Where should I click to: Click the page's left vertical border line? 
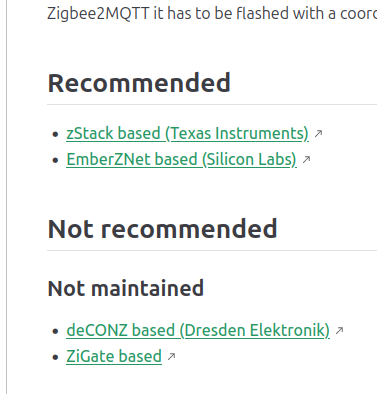(x=6, y=197)
